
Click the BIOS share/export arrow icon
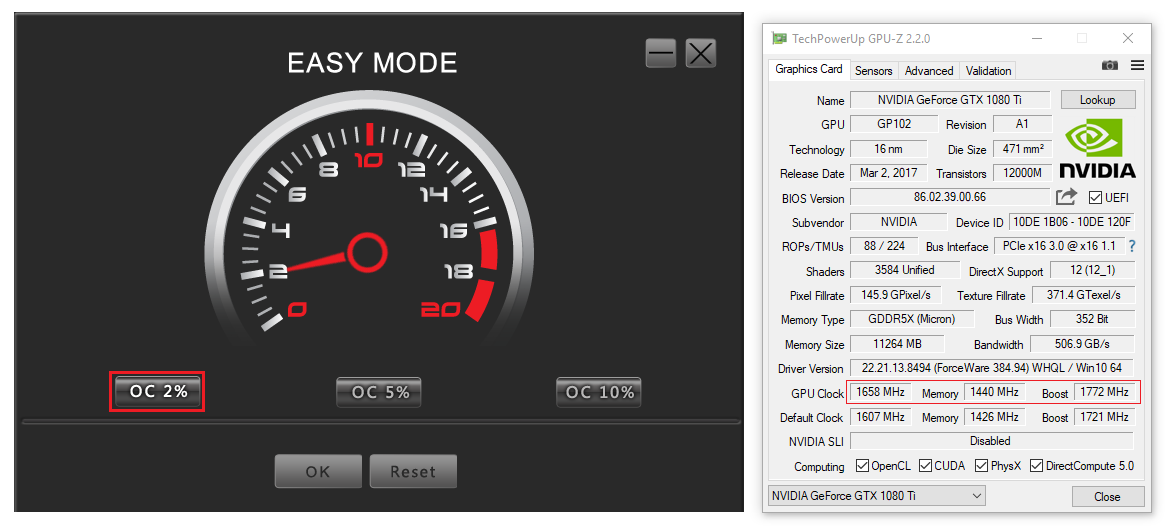(x=1066, y=197)
